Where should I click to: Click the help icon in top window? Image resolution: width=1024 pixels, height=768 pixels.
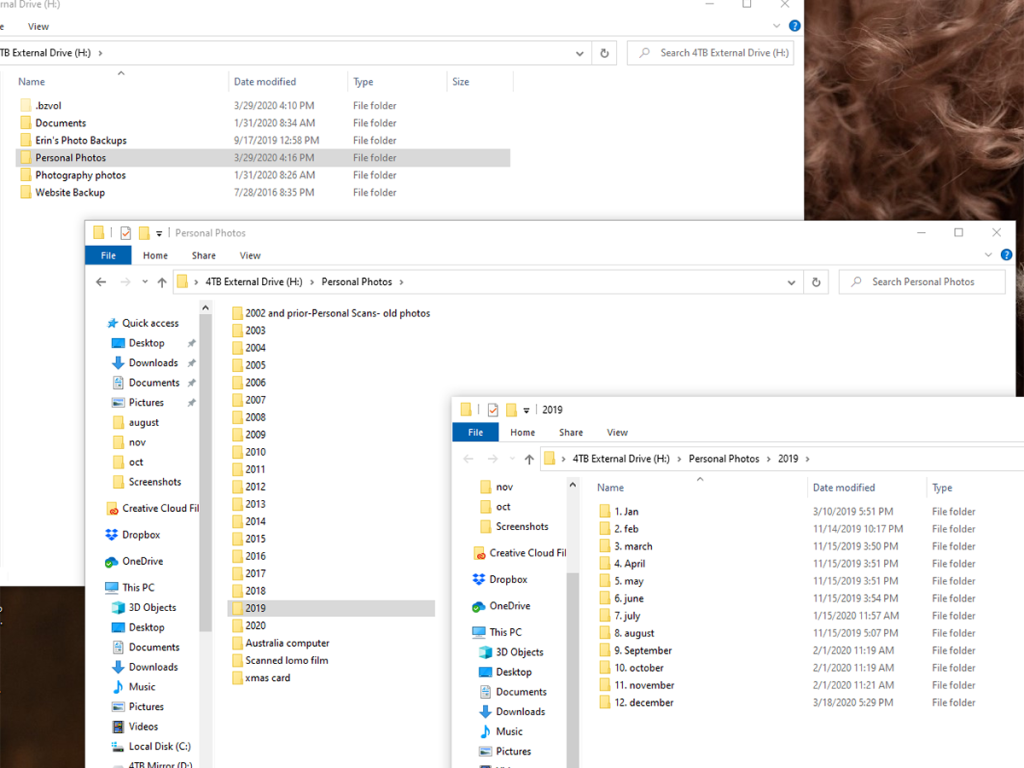(795, 26)
